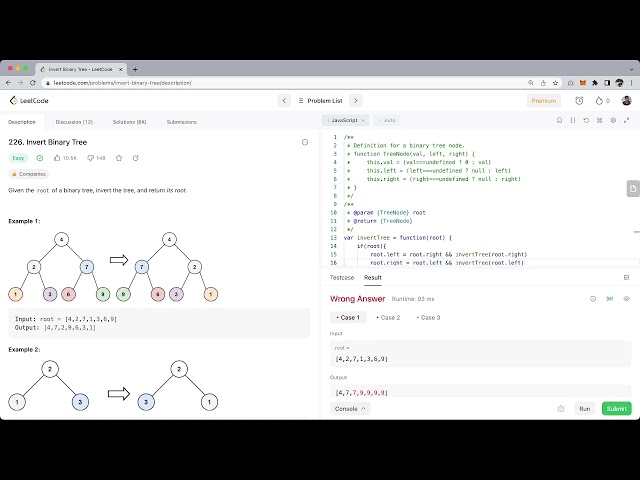Open the Auto dropdown in editor

pos(387,120)
